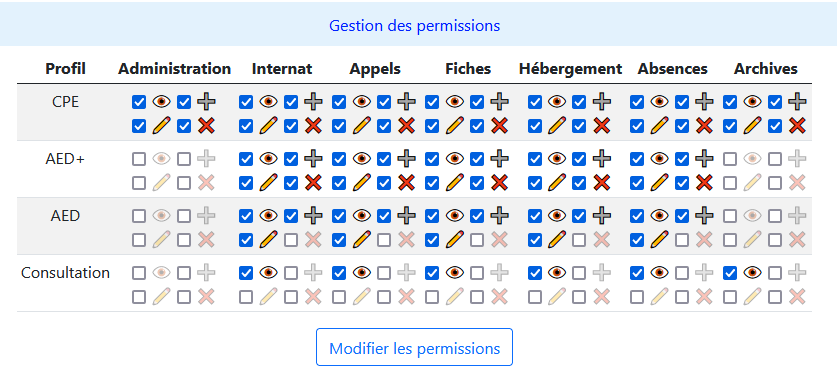The image size is (837, 373).
Task: Click the plus icon for CPE Archives
Action: [797, 101]
